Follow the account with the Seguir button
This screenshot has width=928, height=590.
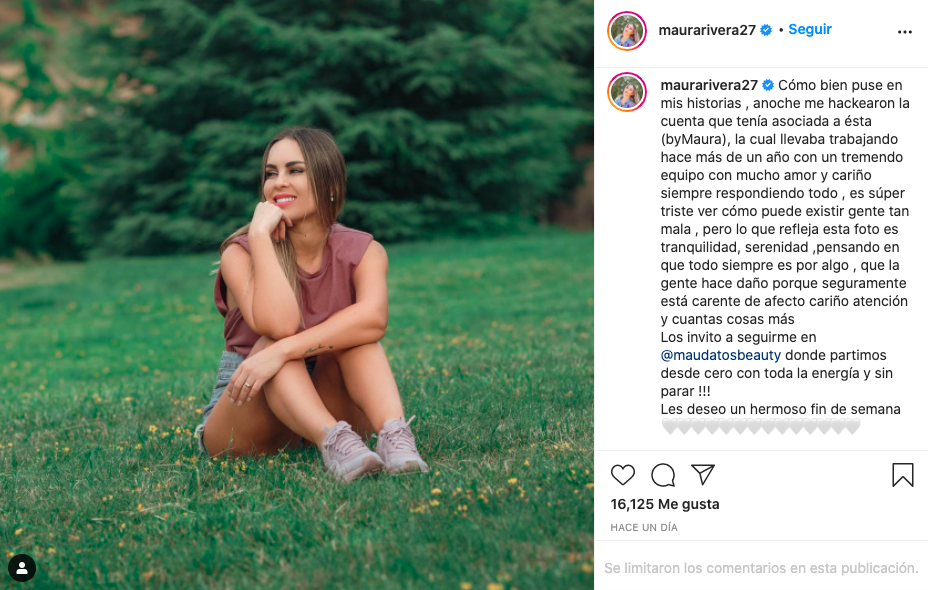pos(810,30)
